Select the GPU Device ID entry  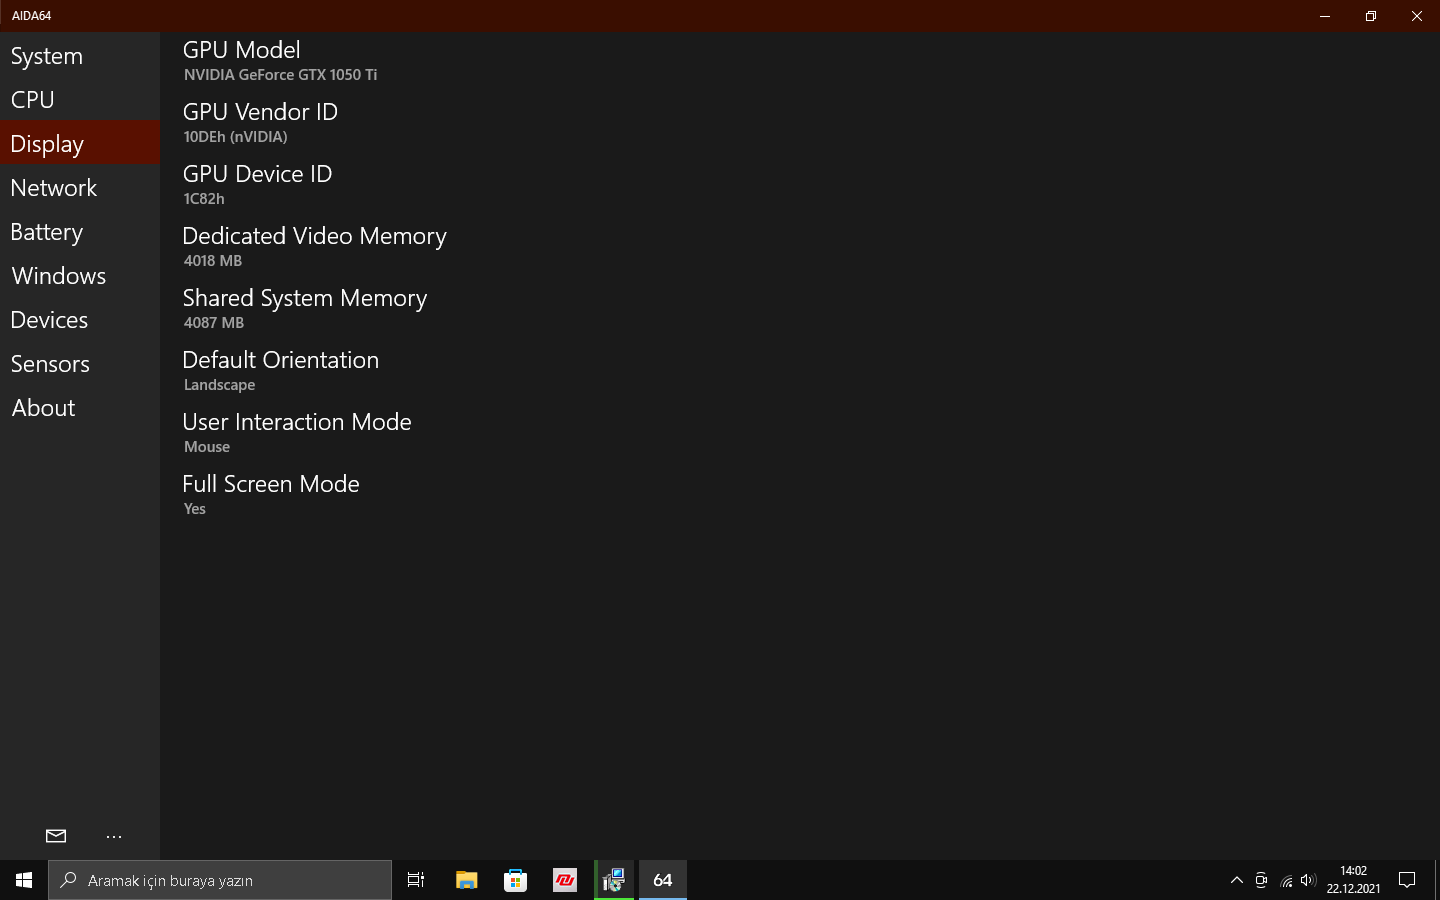(x=257, y=174)
